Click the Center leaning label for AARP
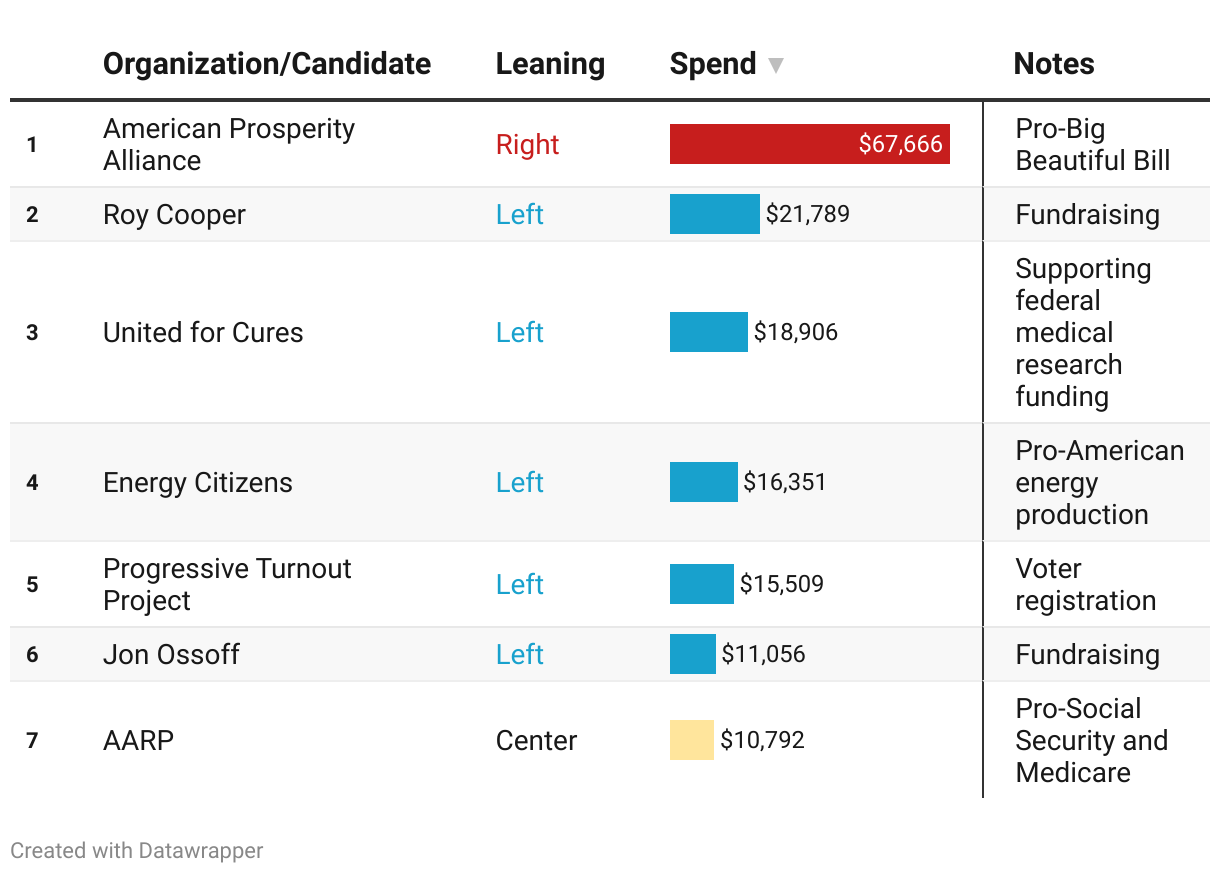The image size is (1220, 874). tap(536, 740)
